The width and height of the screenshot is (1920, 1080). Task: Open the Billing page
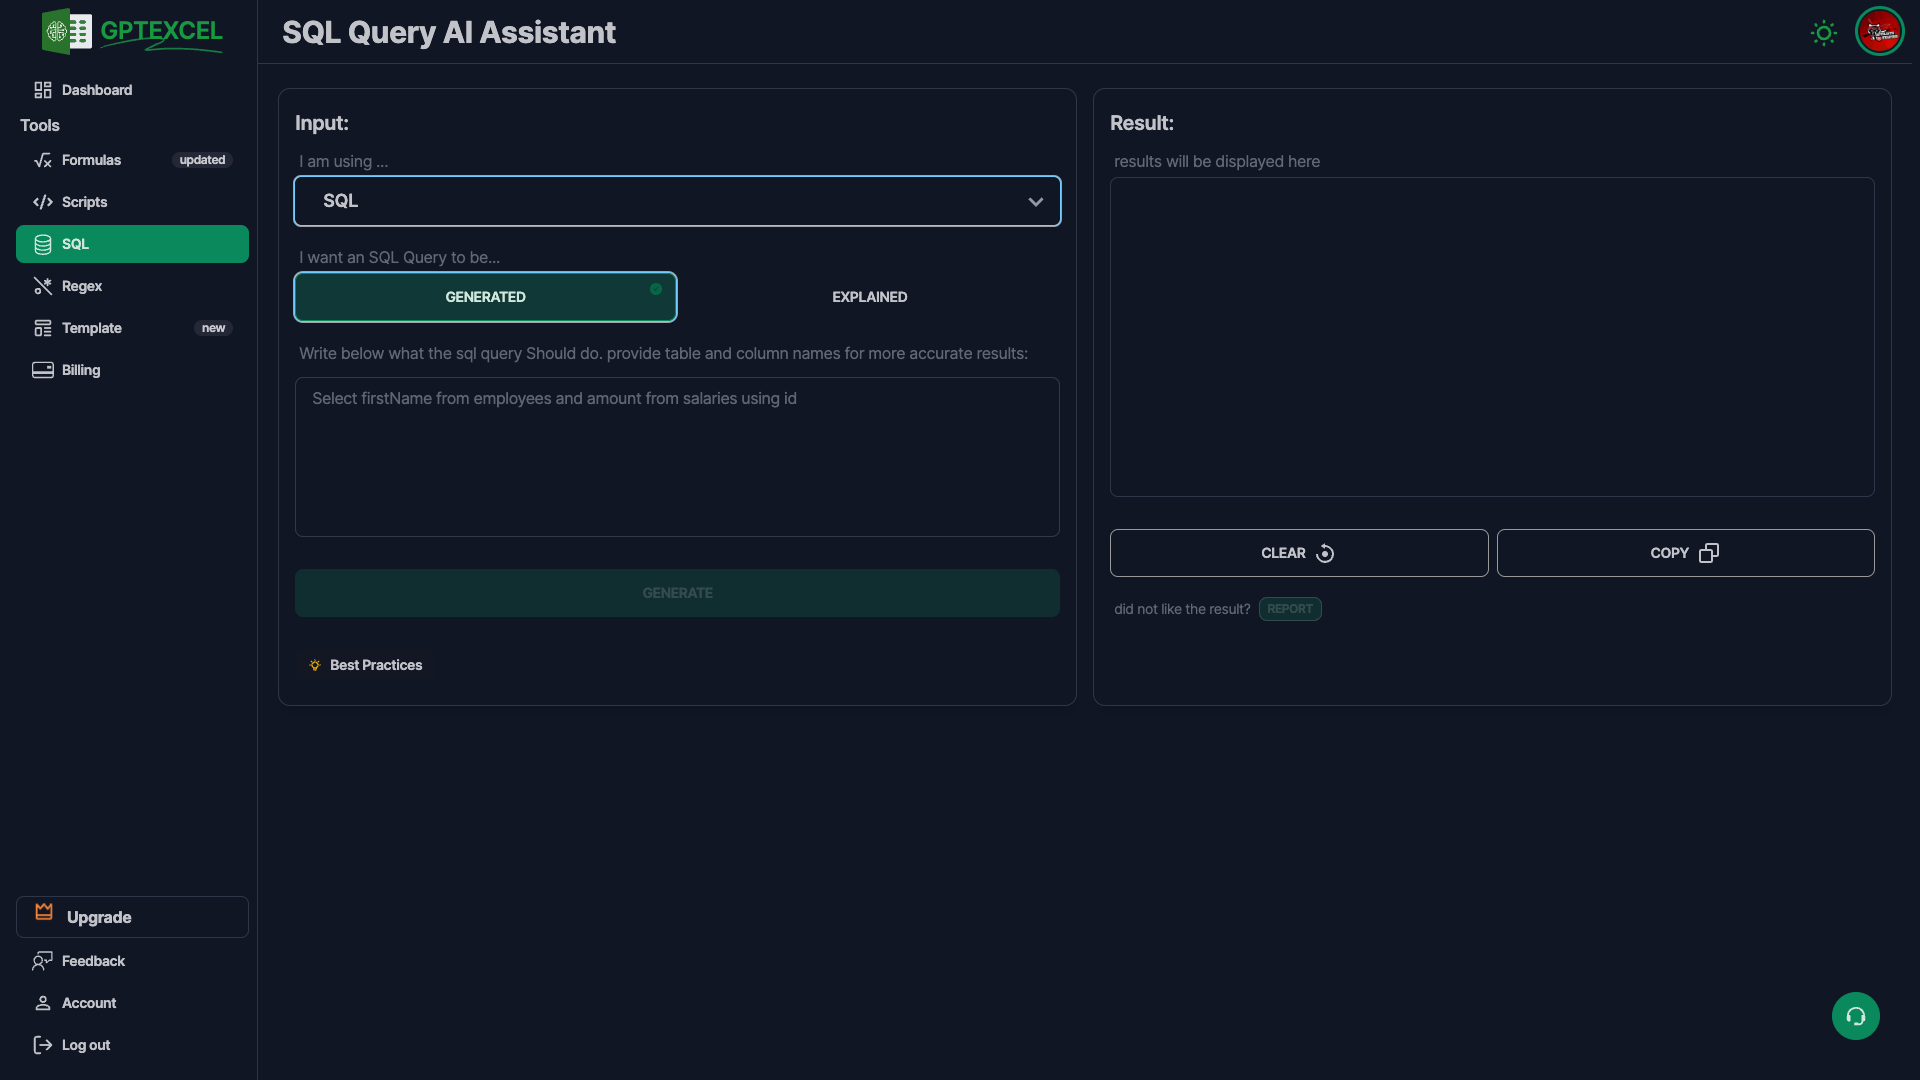pos(80,370)
